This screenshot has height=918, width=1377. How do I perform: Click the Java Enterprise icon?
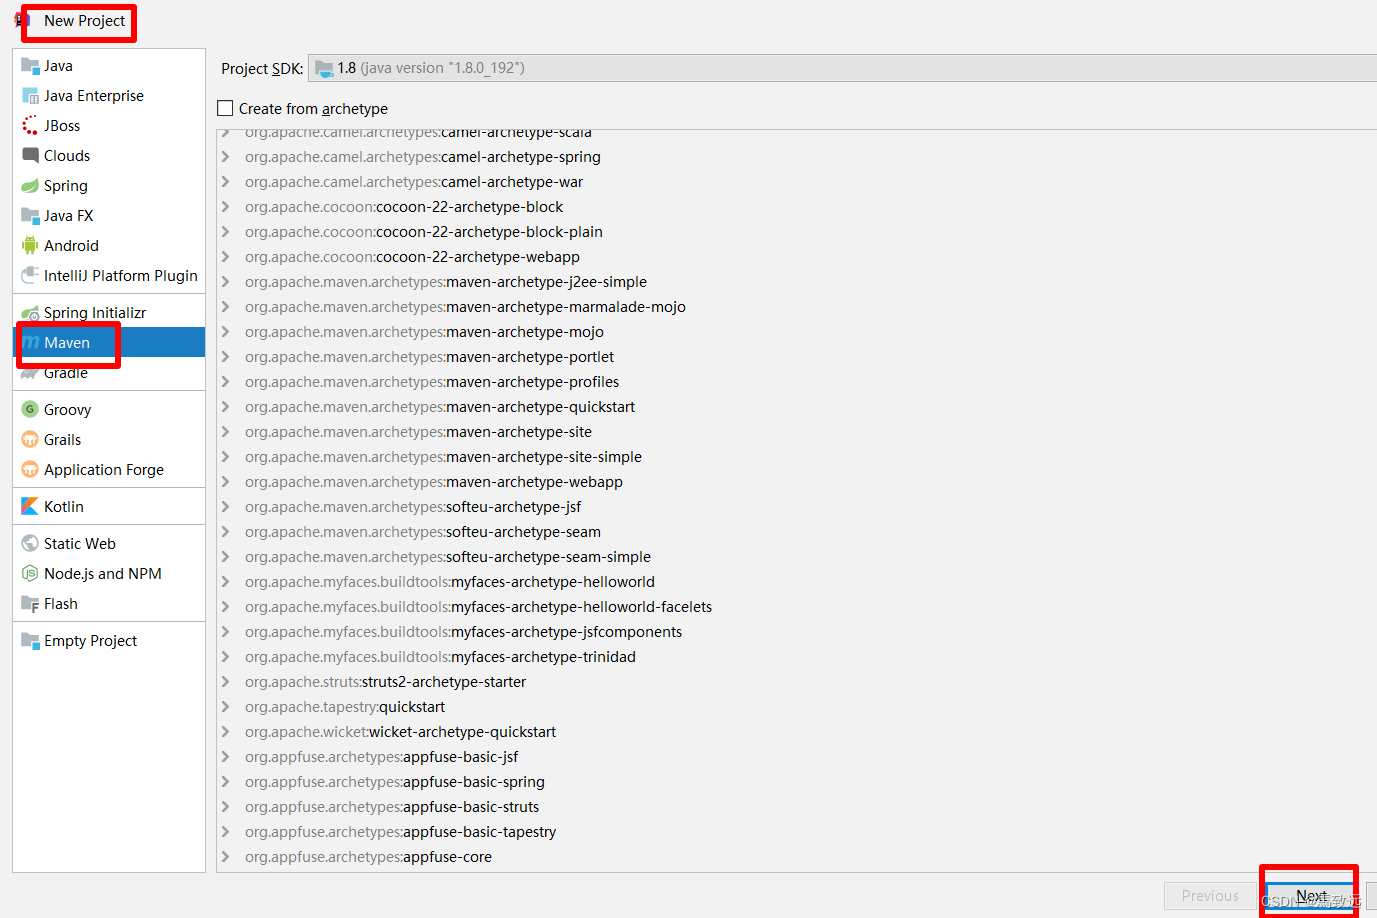coord(30,96)
